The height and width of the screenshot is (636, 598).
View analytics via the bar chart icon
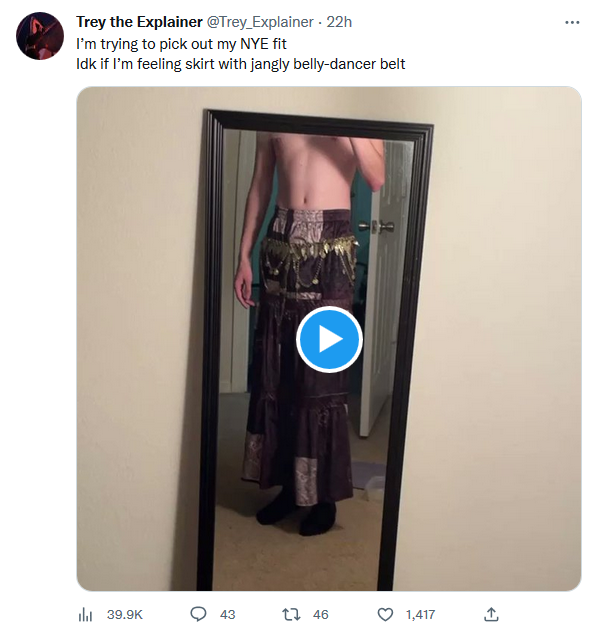click(85, 615)
